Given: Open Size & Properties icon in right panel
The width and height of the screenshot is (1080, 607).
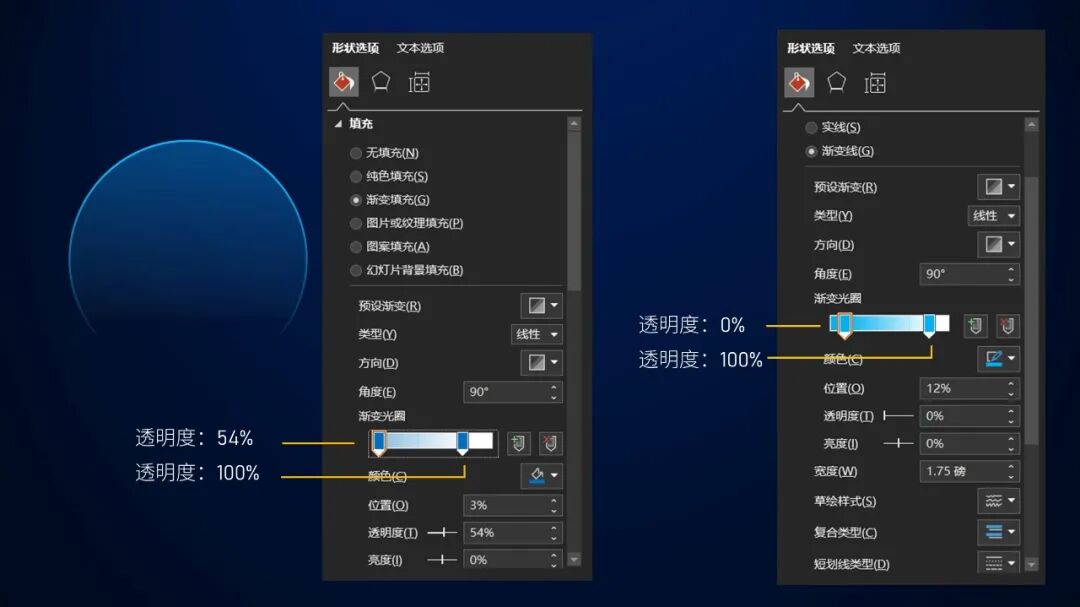Looking at the screenshot, I should pyautogui.click(x=875, y=83).
